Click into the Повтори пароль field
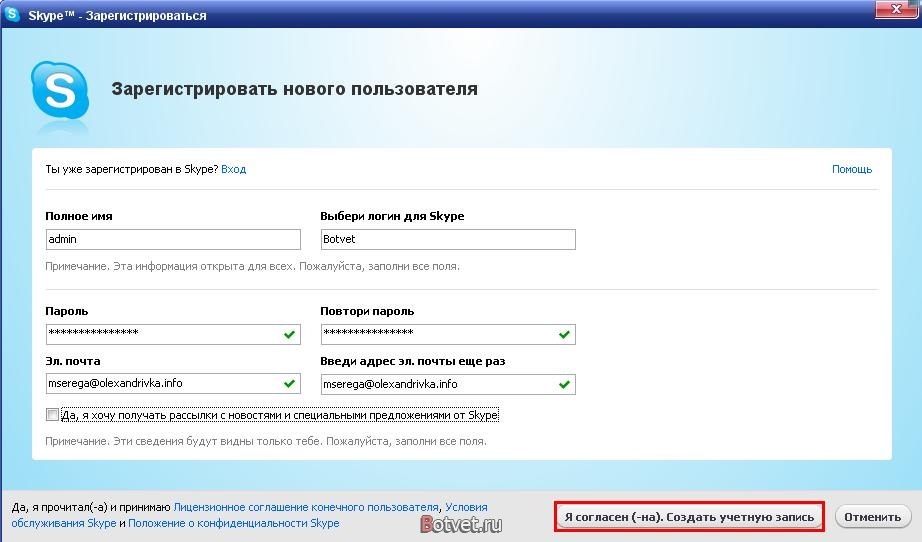Screen dimensions: 922x542 (447, 334)
